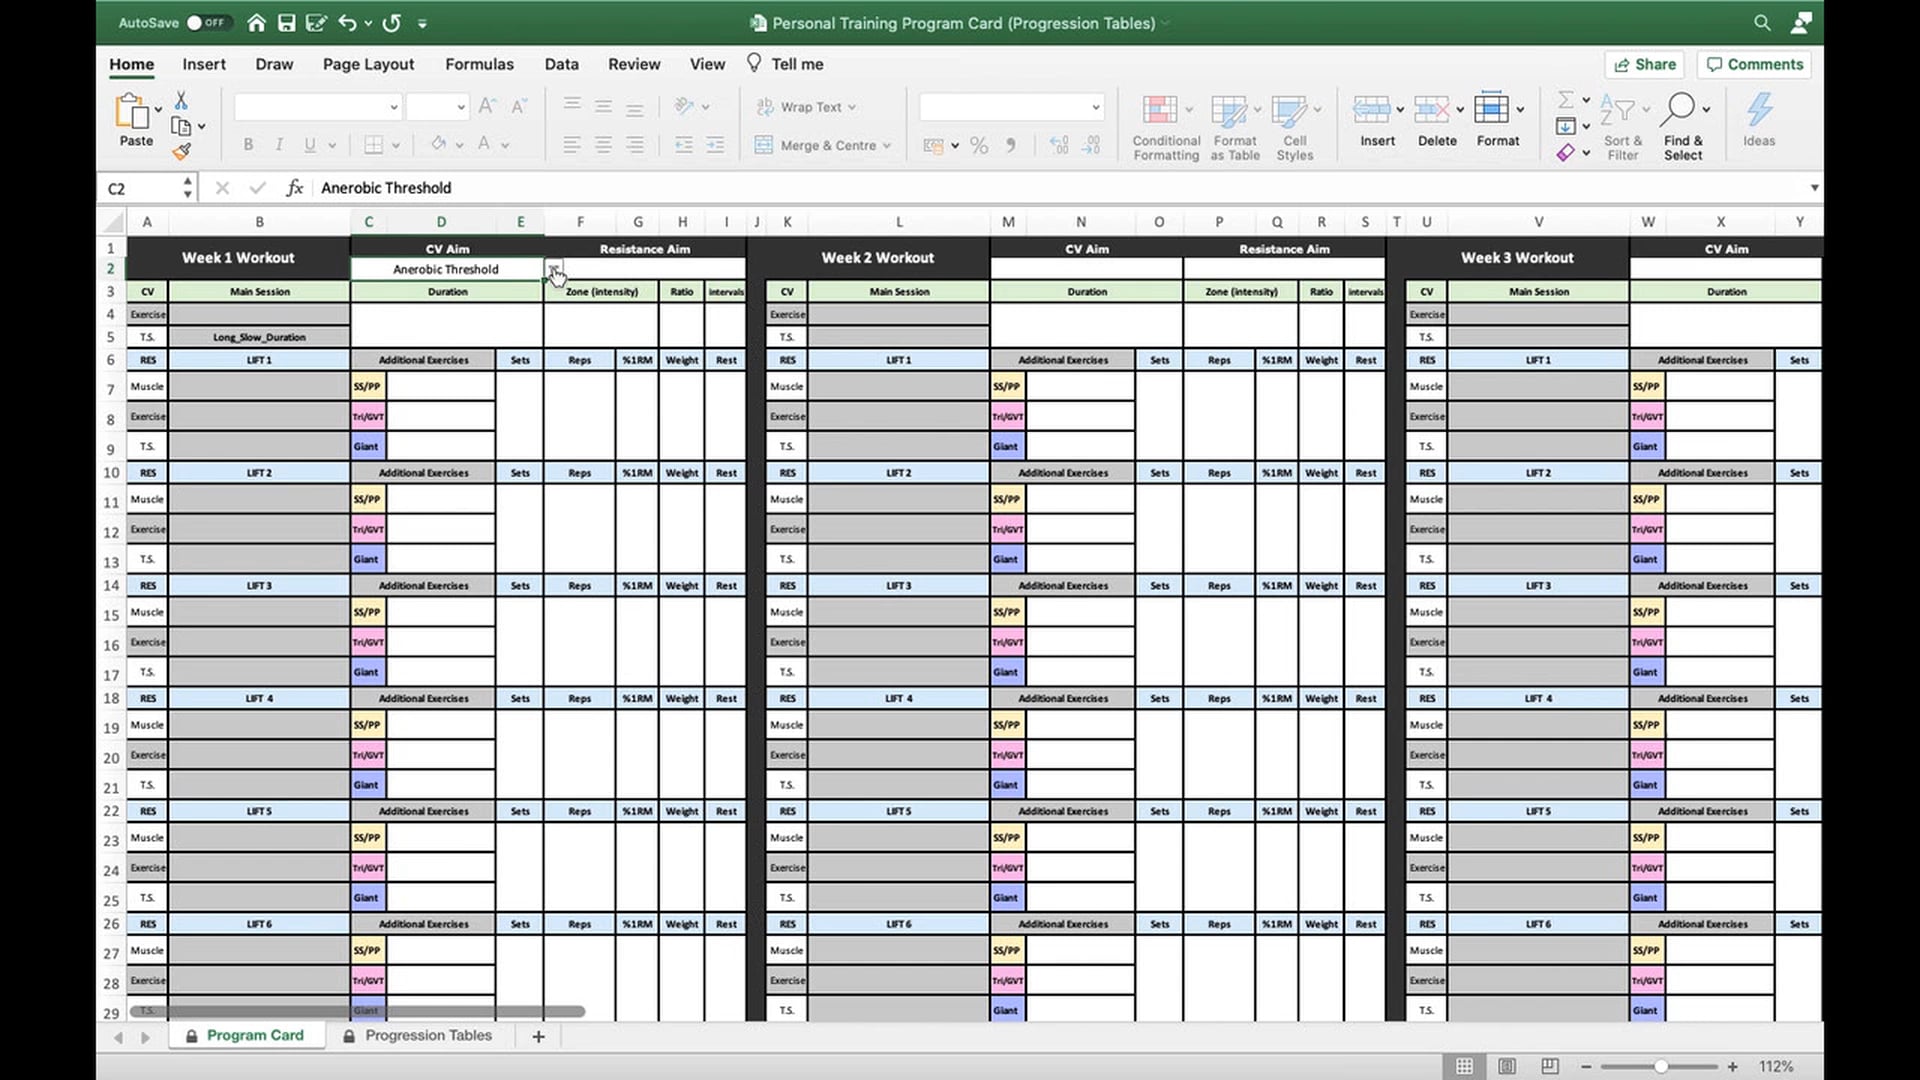
Task: Open the Comments button
Action: [1755, 64]
